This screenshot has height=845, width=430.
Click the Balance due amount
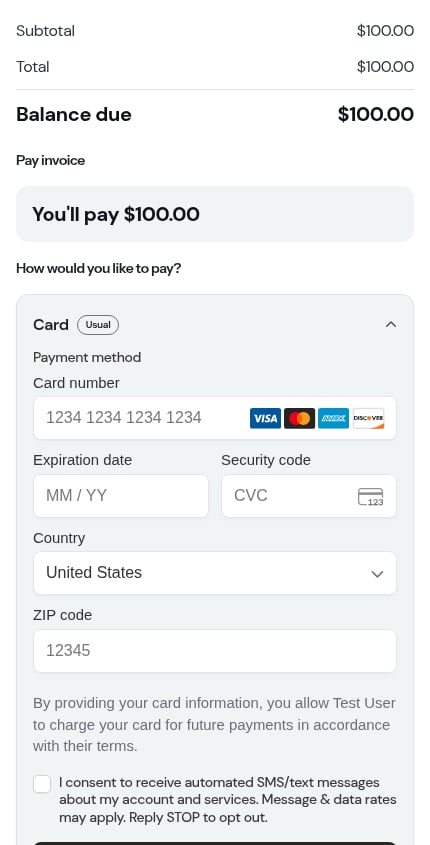[376, 114]
